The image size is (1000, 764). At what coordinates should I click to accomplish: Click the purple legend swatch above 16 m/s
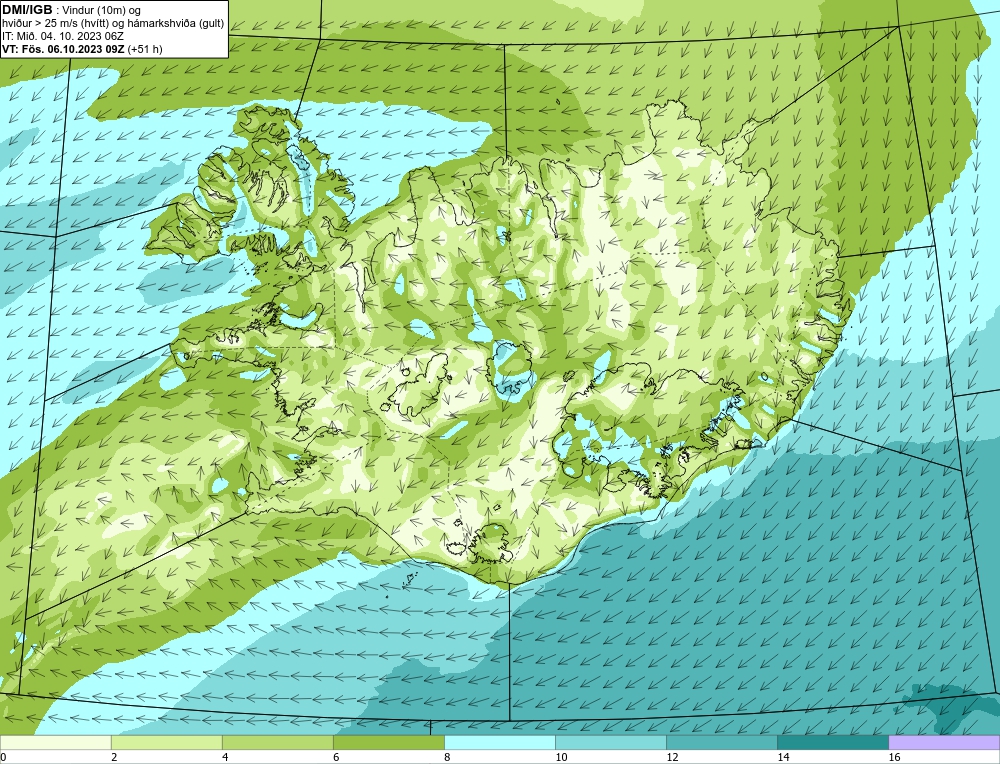[944, 742]
